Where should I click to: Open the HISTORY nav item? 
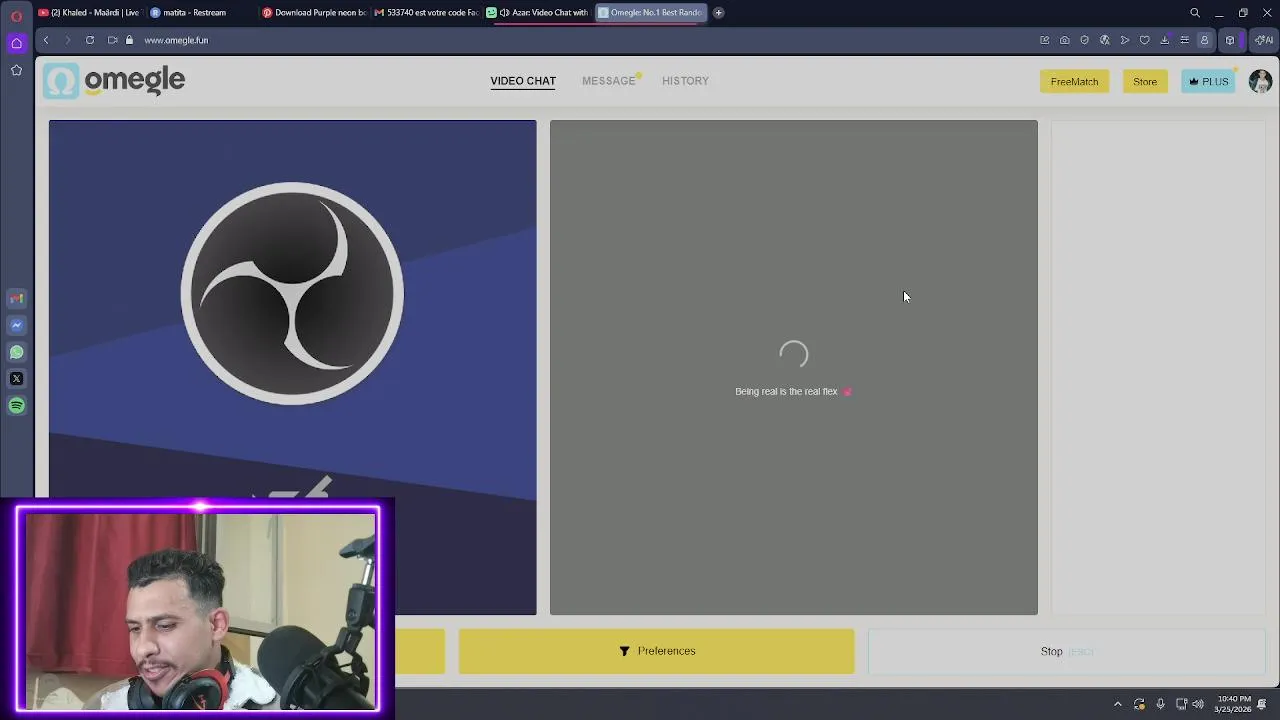tap(685, 81)
